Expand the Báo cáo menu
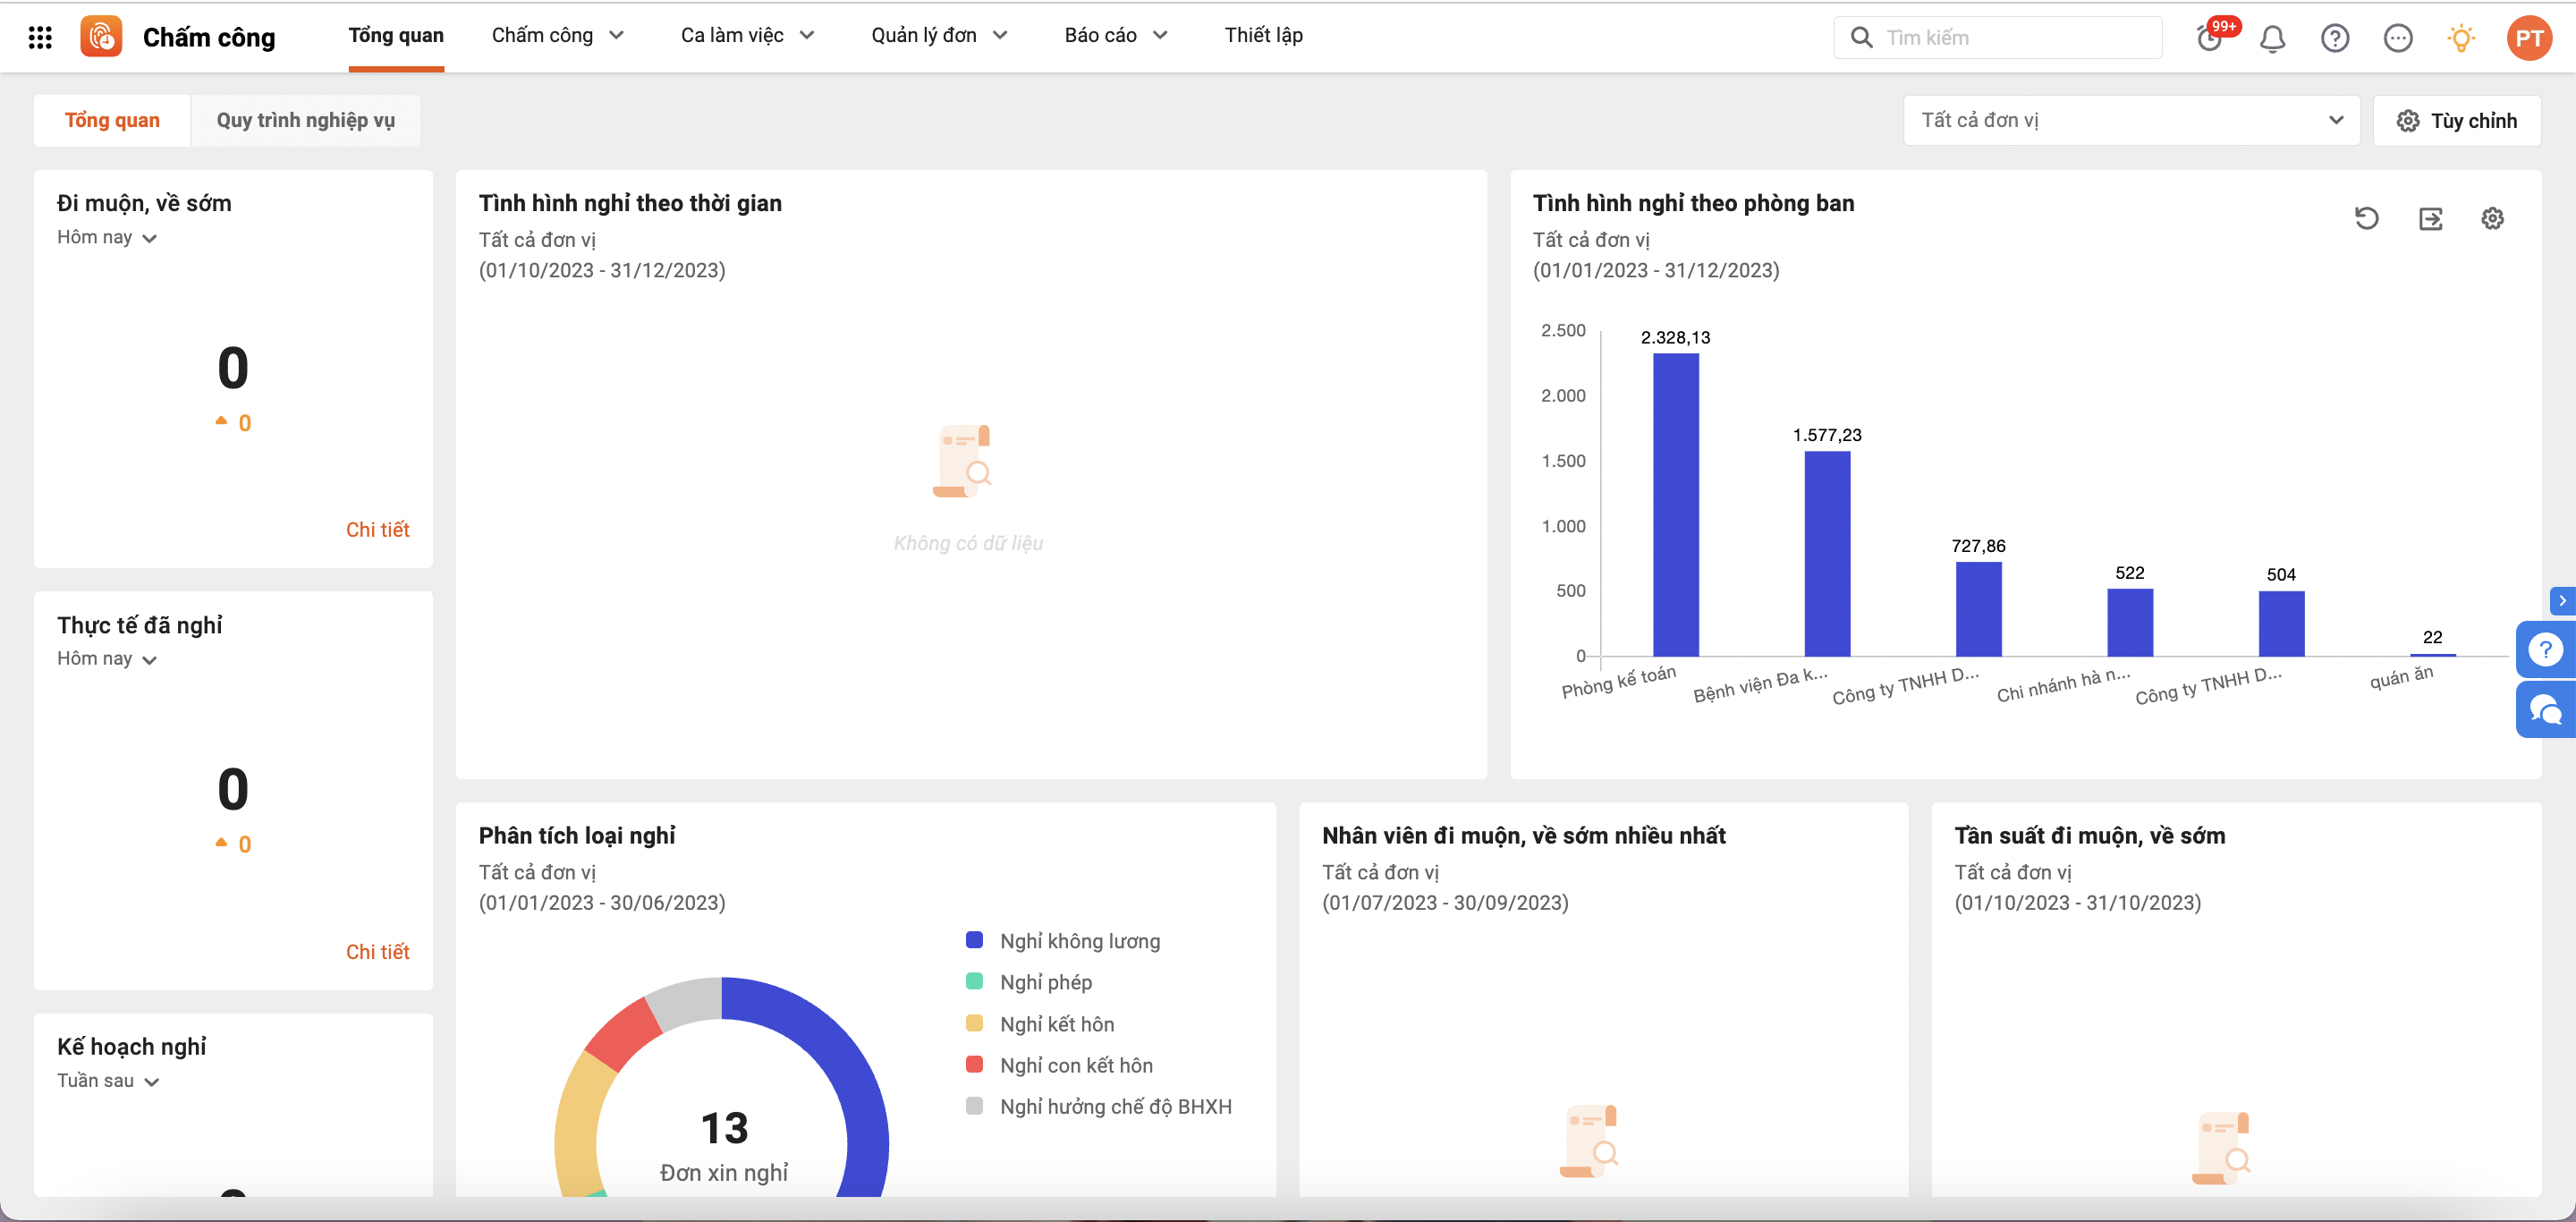The image size is (2576, 1222). [1116, 35]
